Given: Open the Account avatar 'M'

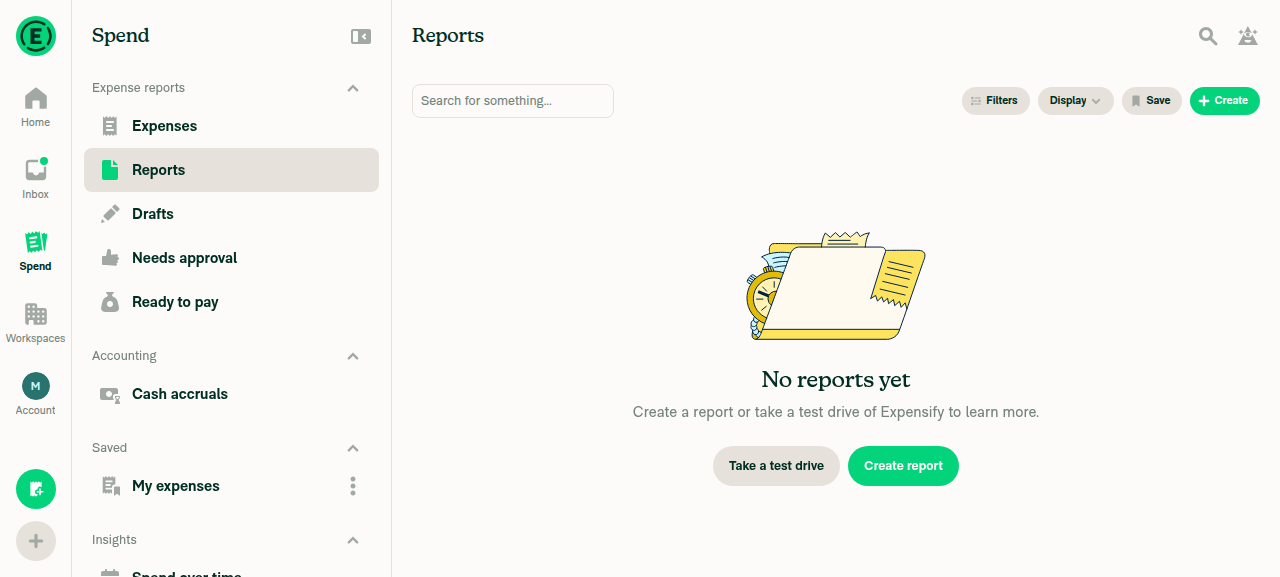Looking at the screenshot, I should point(36,386).
